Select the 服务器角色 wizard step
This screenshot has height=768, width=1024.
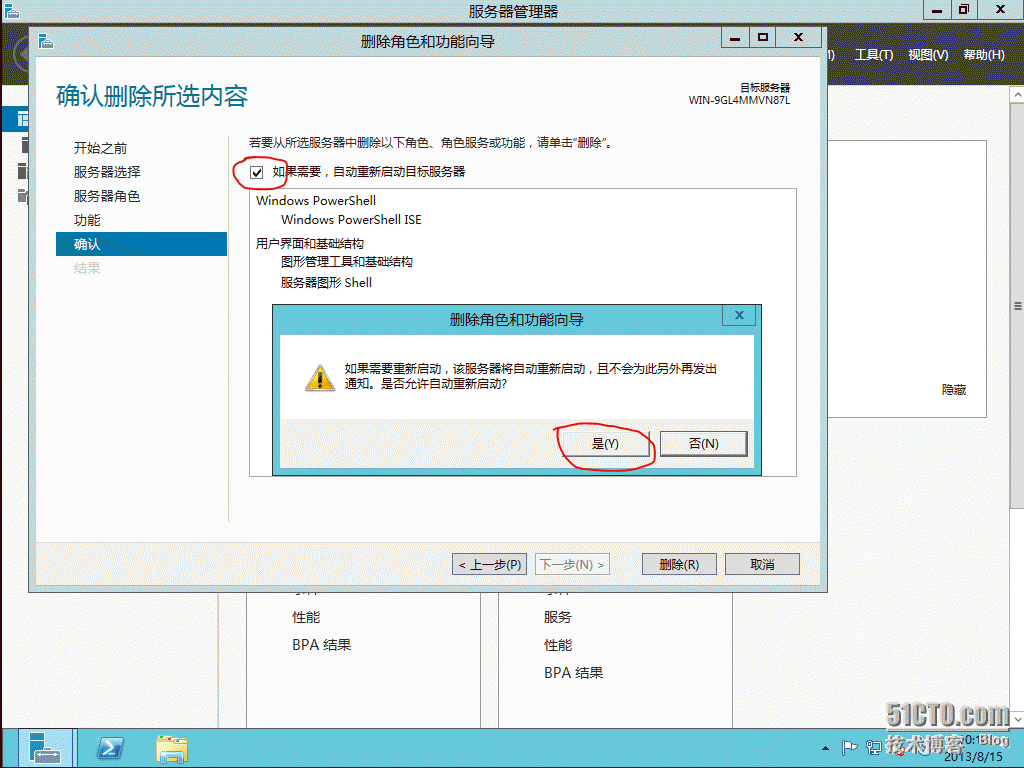pos(107,196)
